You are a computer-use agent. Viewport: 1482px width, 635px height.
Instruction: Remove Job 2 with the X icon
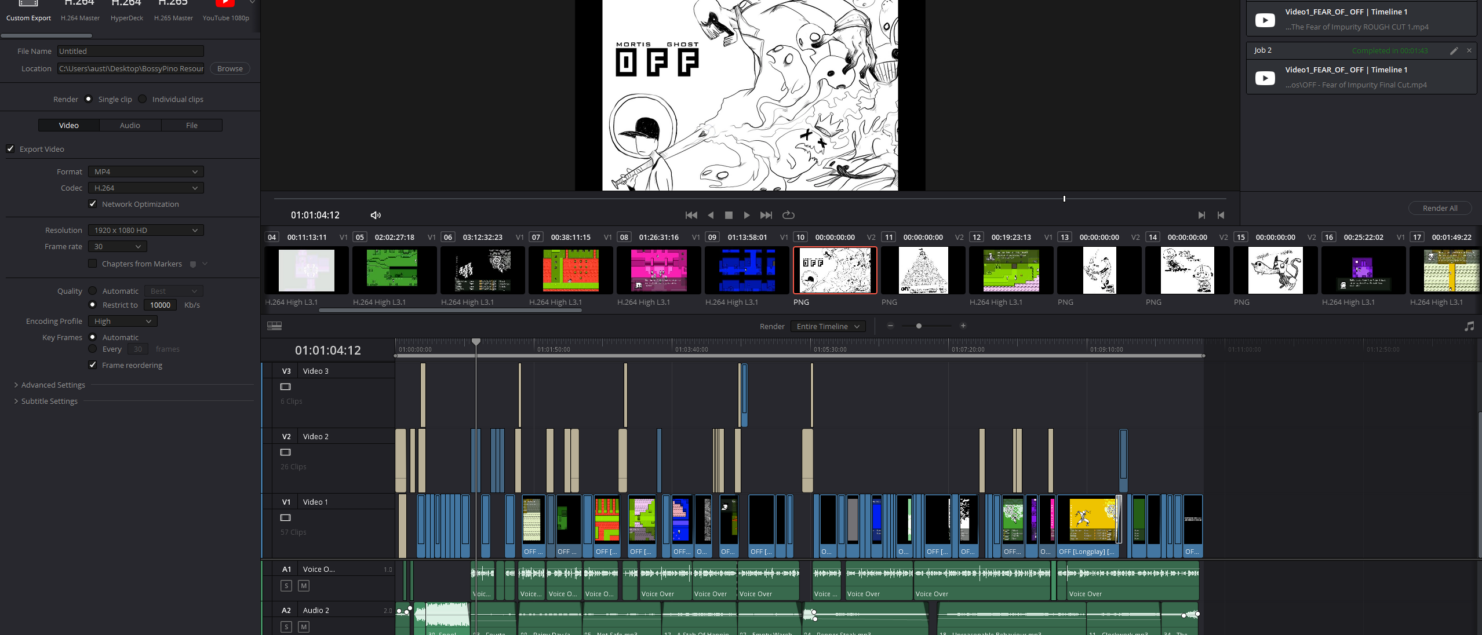pyautogui.click(x=1469, y=50)
